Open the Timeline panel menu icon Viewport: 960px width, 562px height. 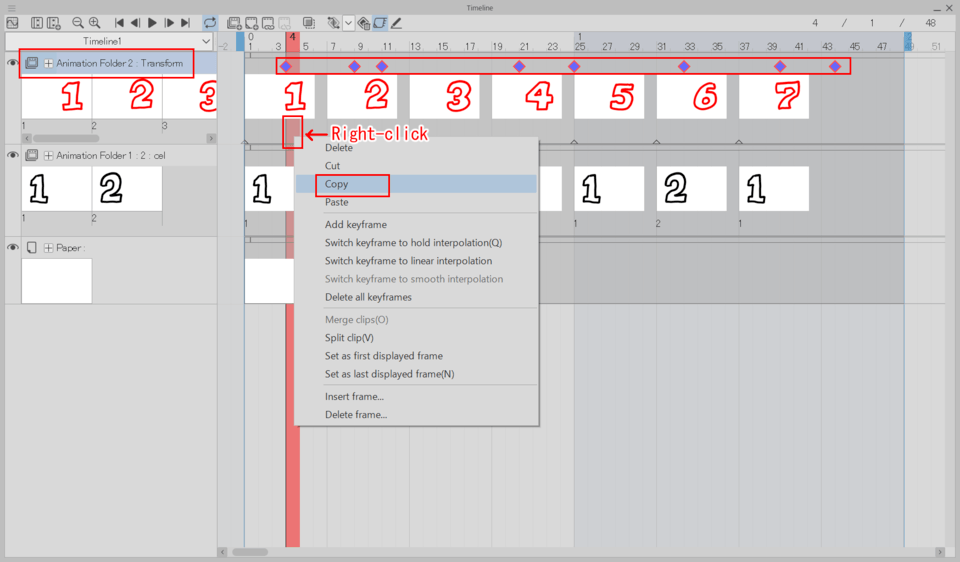[x=12, y=8]
